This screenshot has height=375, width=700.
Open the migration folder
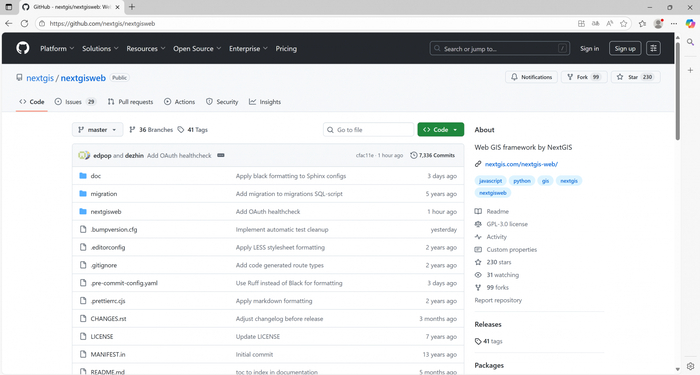[x=104, y=194]
